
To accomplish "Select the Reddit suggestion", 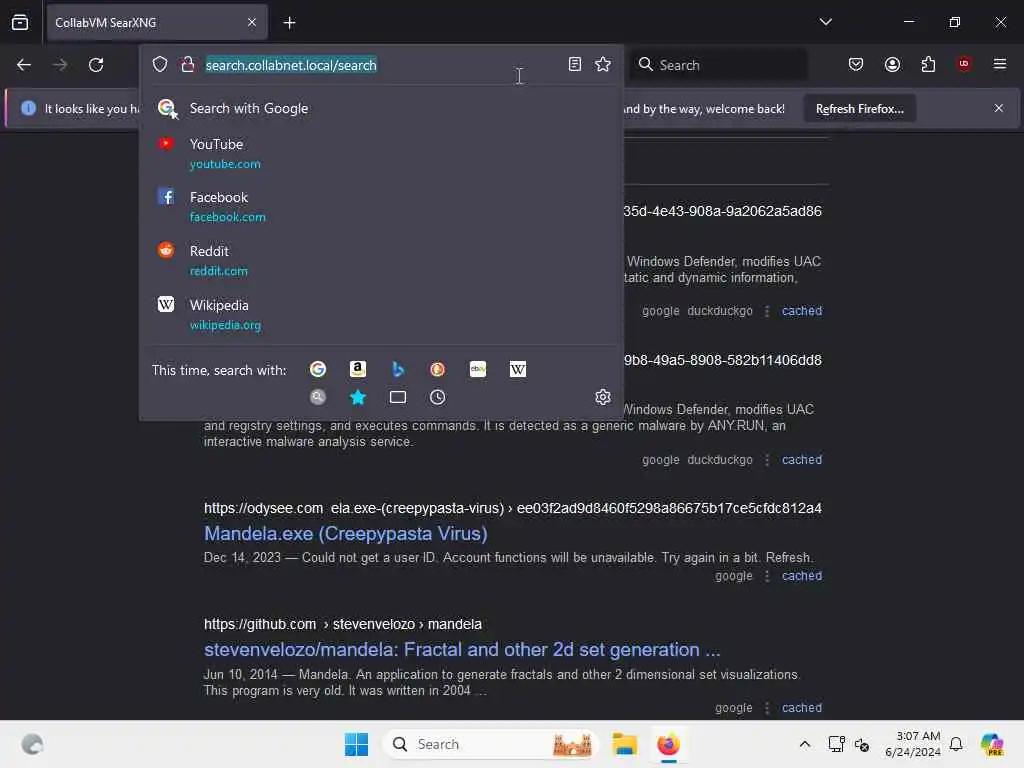I will pos(381,260).
